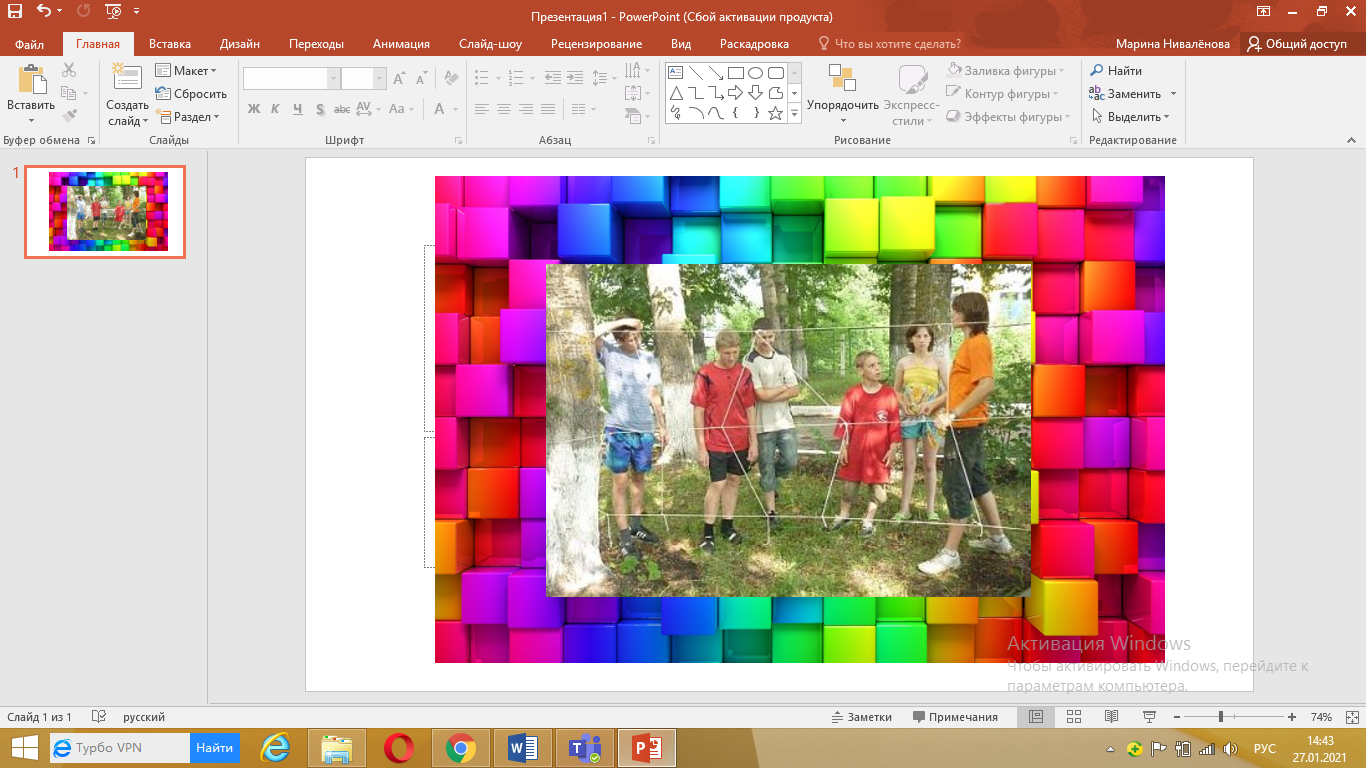This screenshot has height=768, width=1366.
Task: Pick the right arrow block shape
Action: point(735,93)
